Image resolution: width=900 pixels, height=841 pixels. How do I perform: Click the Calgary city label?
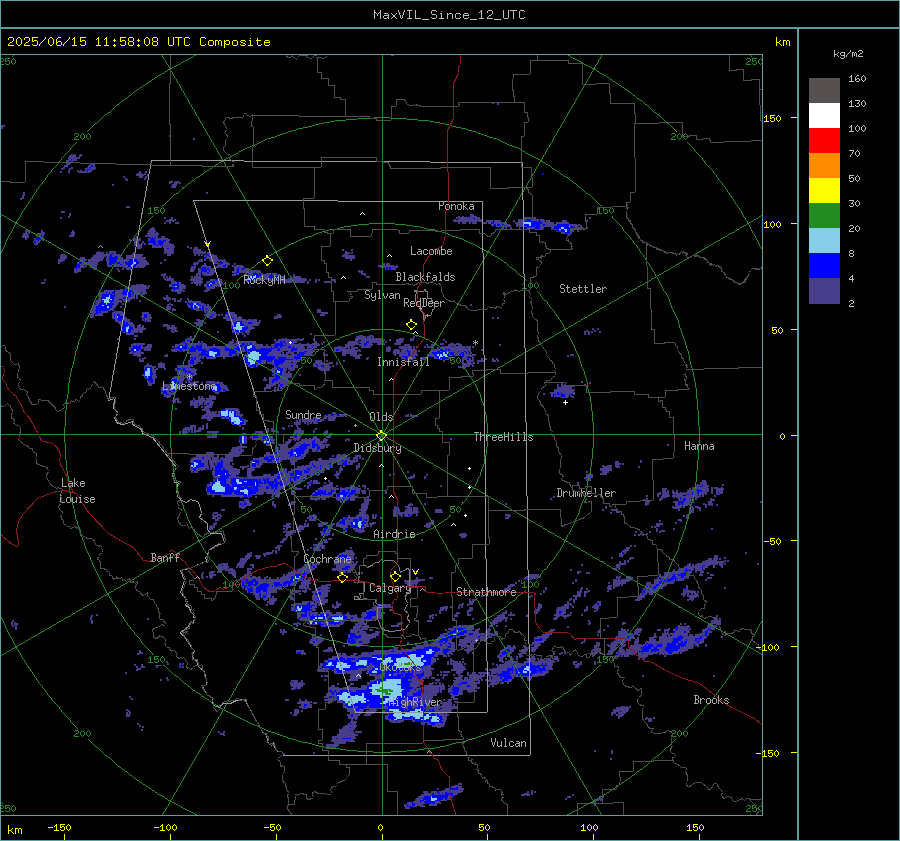click(390, 588)
